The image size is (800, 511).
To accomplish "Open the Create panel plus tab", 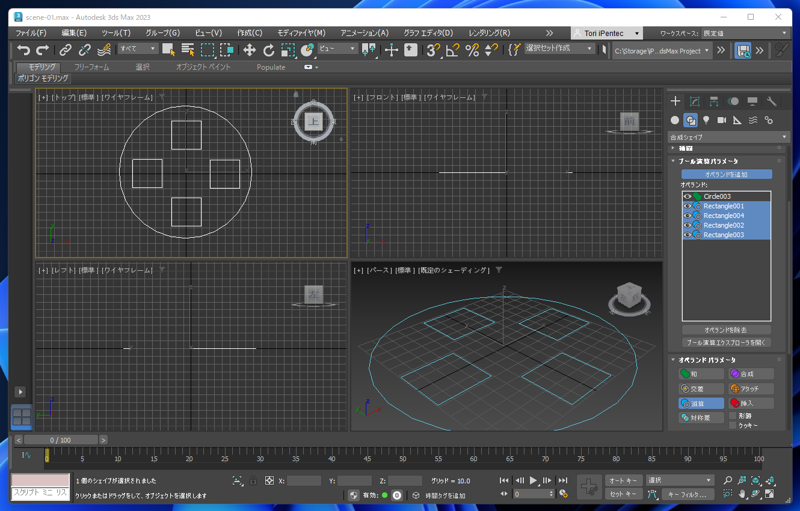I will pyautogui.click(x=675, y=101).
